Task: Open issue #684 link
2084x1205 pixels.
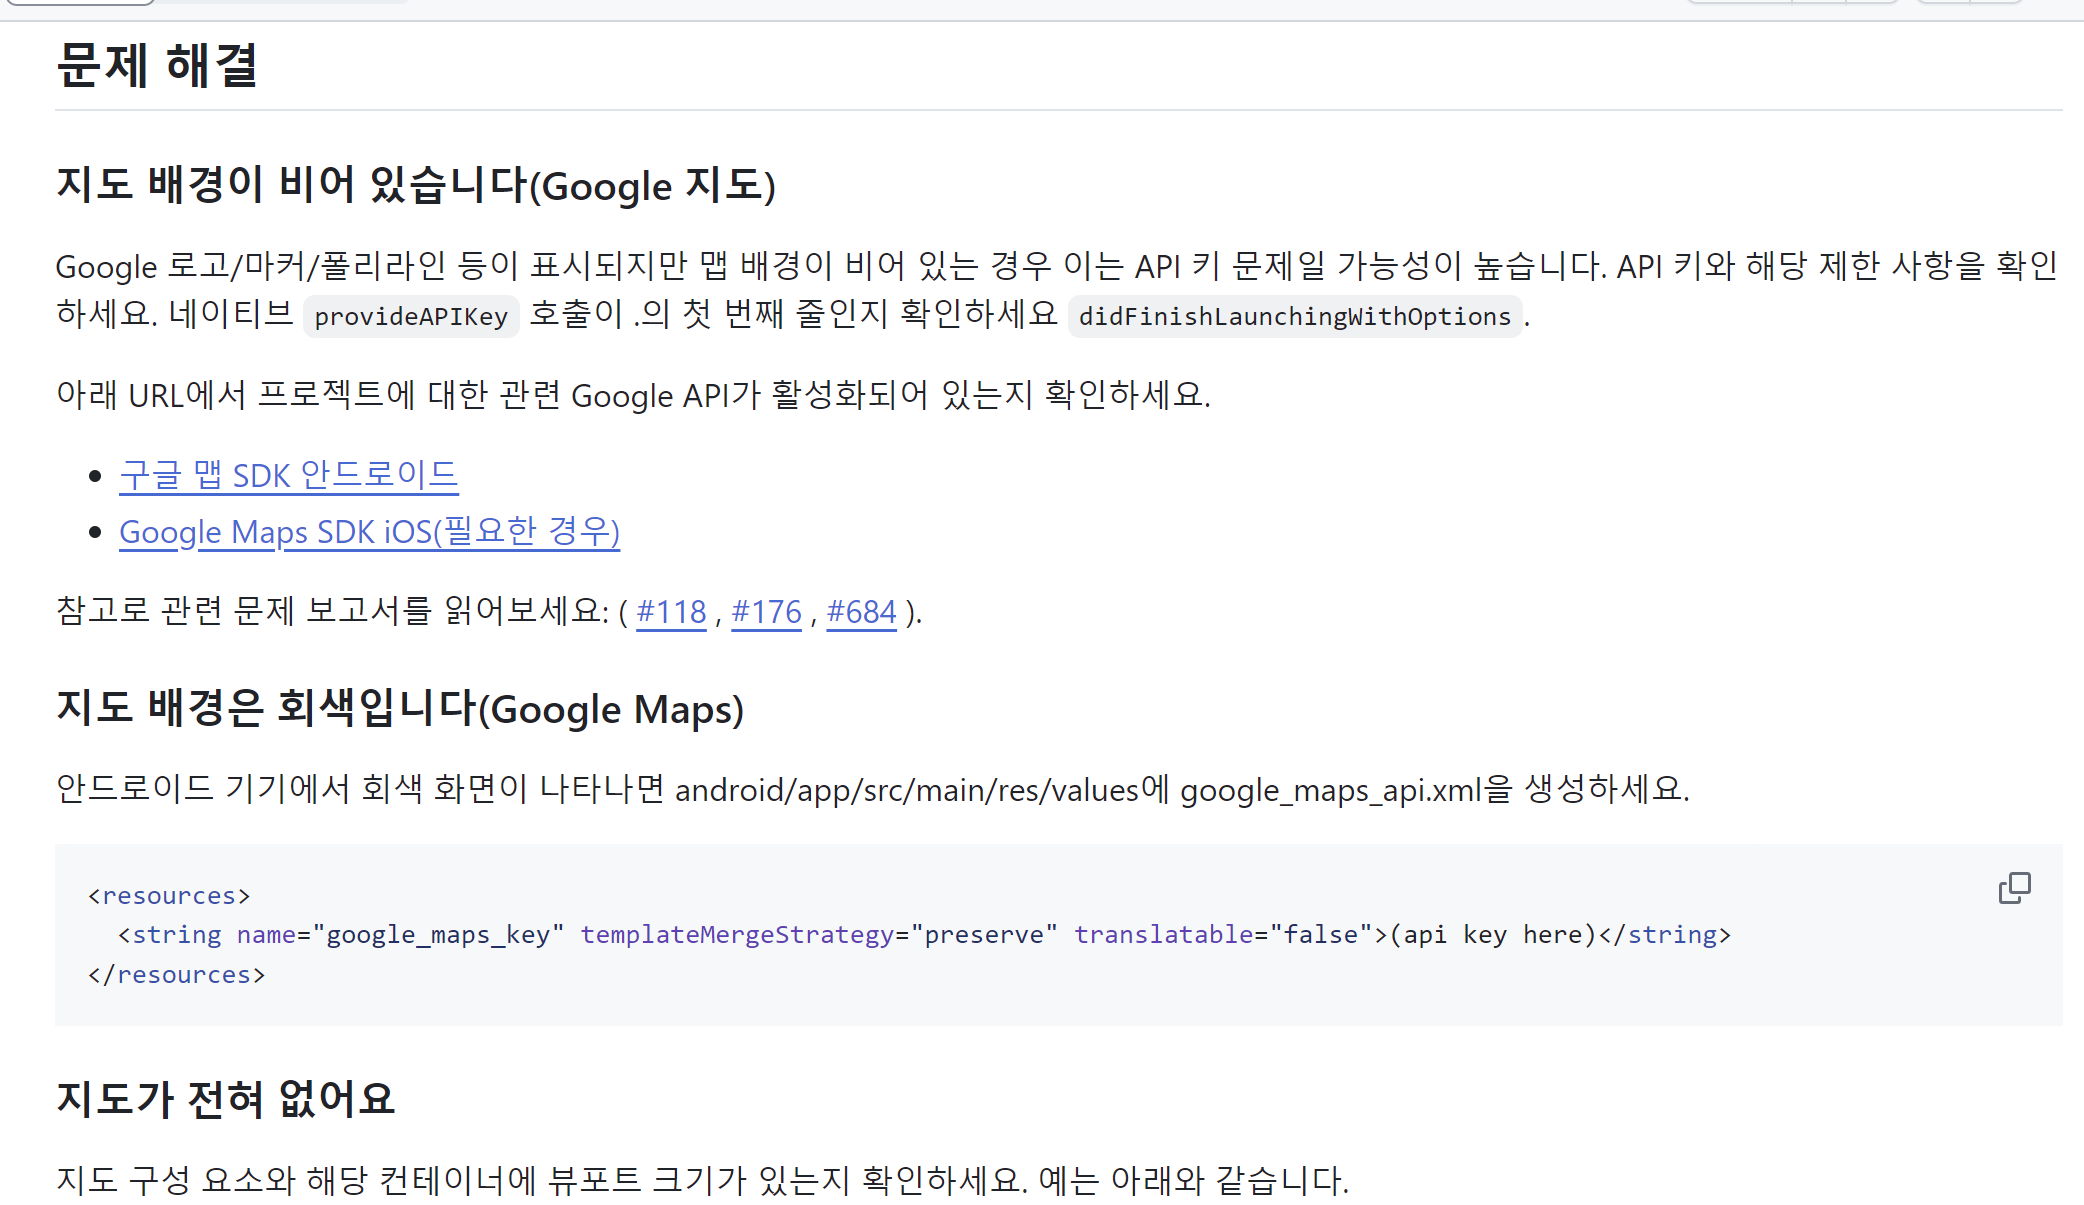Action: point(861,611)
